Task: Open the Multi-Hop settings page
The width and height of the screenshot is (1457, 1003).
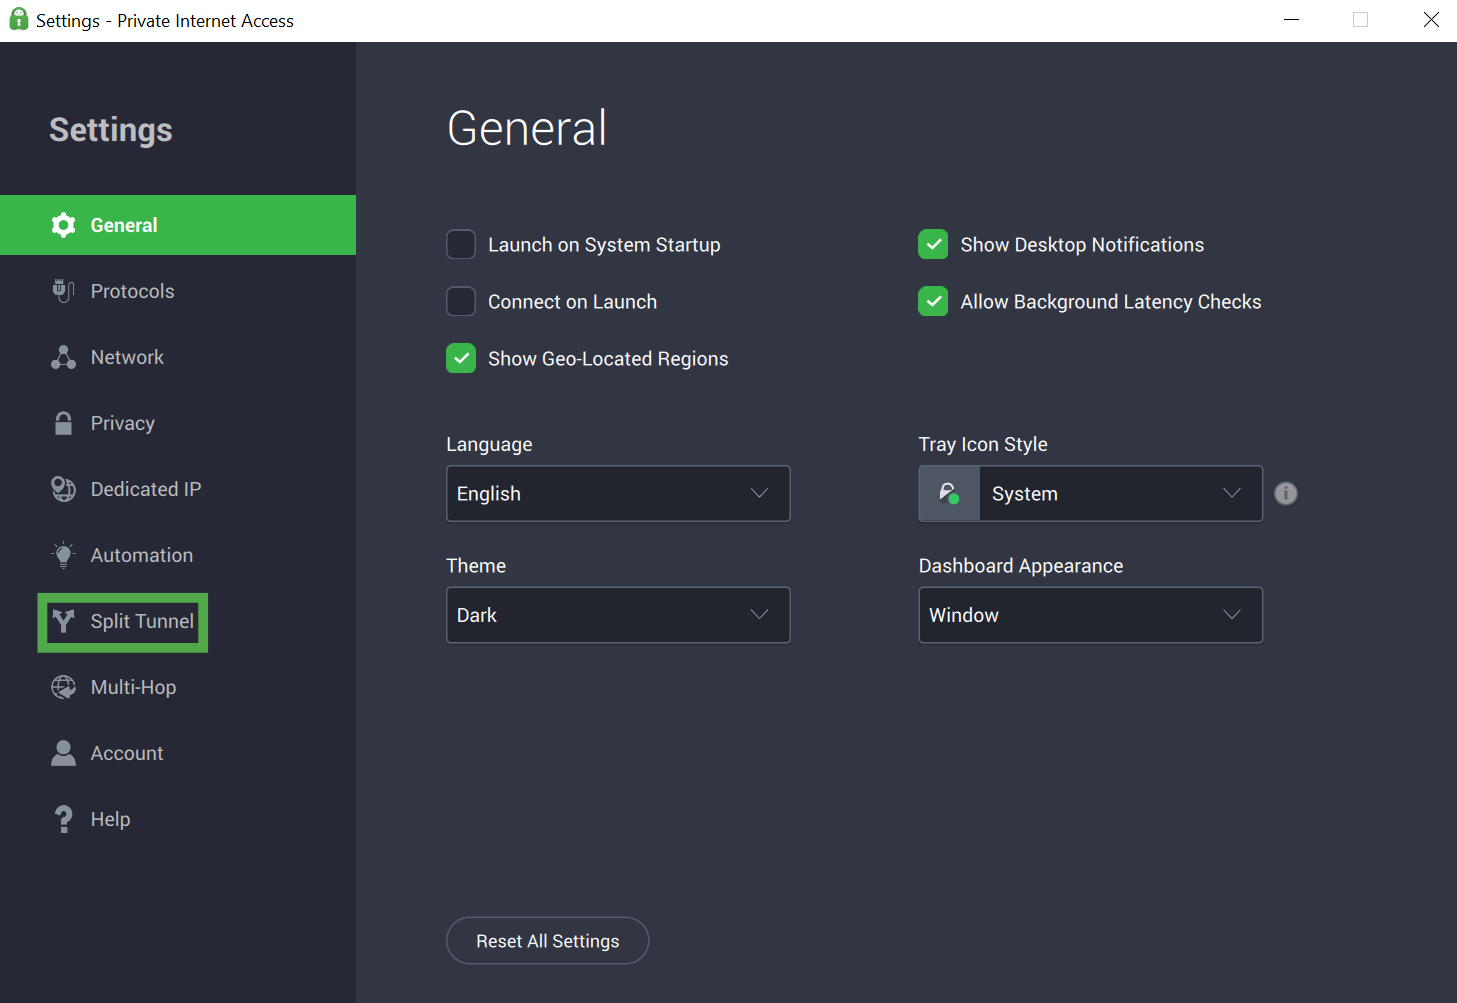Action: click(178, 687)
